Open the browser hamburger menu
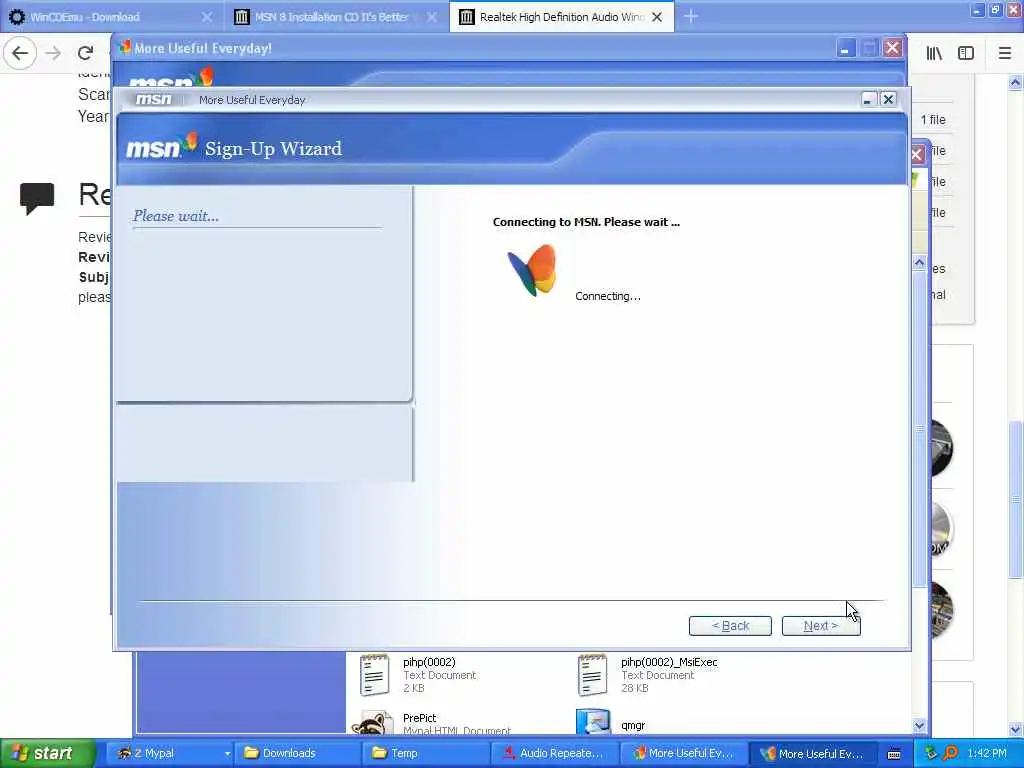Viewport: 1024px width, 768px height. (x=1005, y=53)
